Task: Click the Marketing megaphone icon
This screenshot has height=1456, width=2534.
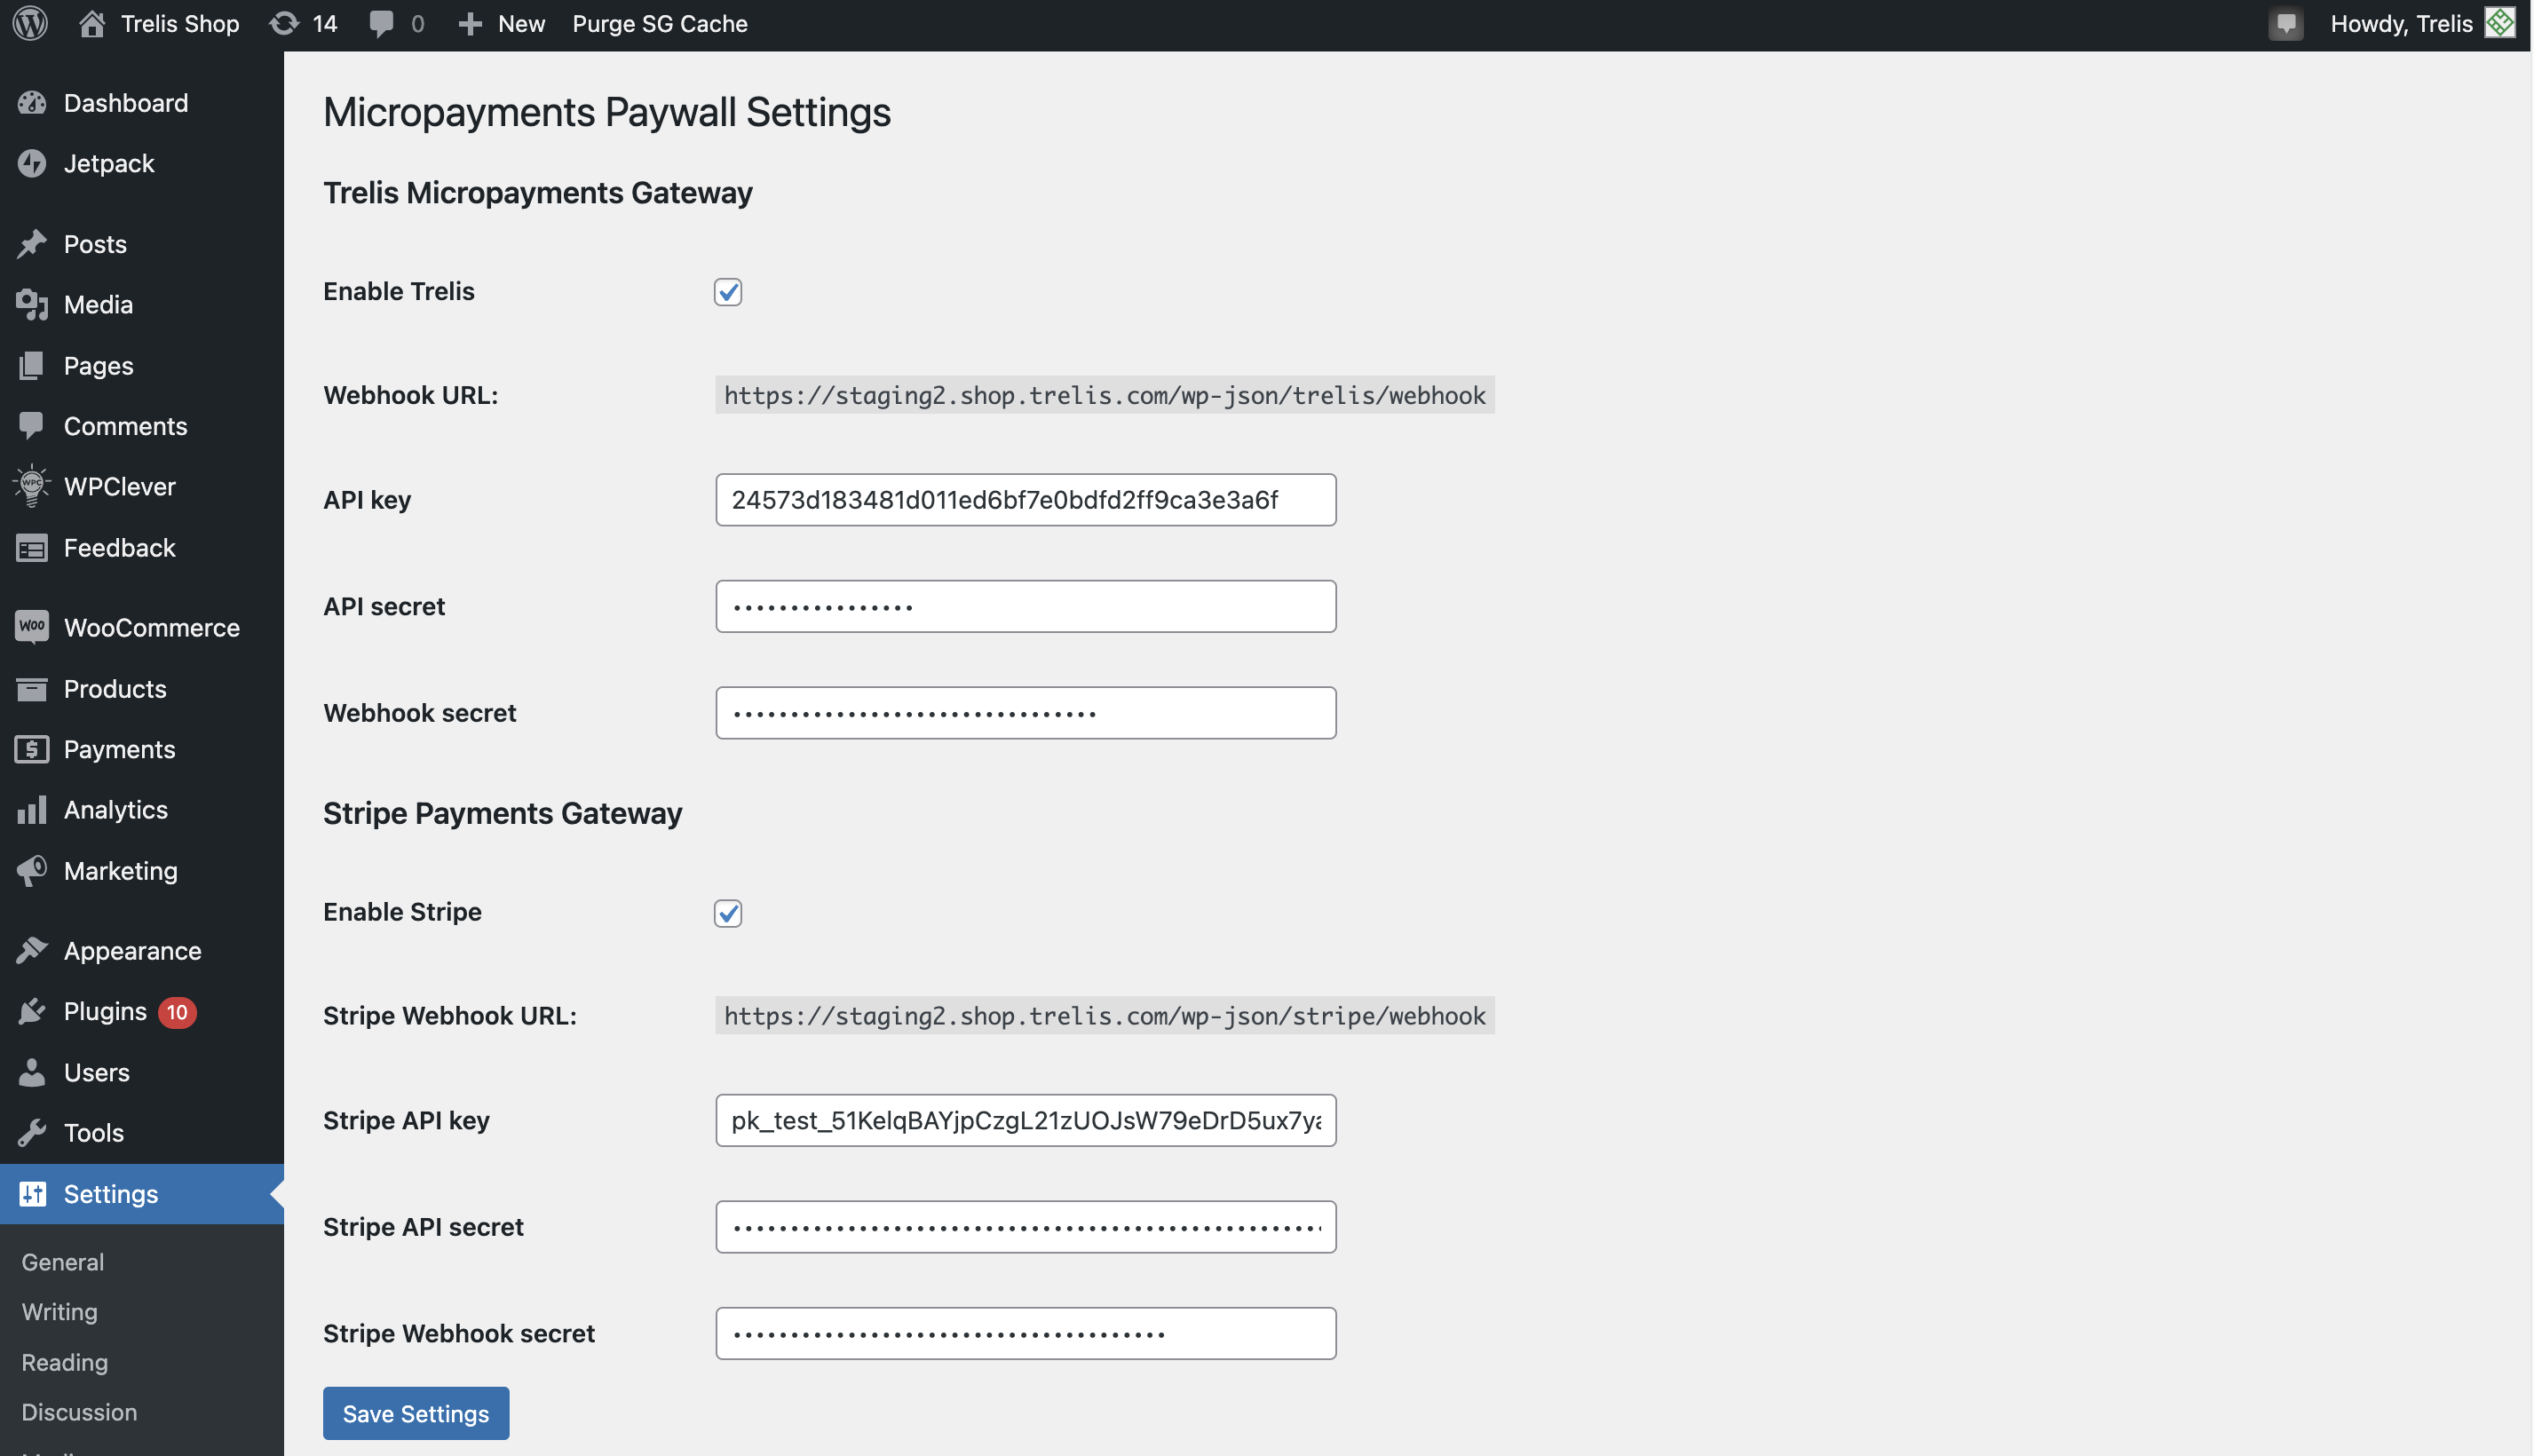Action: pos(32,871)
